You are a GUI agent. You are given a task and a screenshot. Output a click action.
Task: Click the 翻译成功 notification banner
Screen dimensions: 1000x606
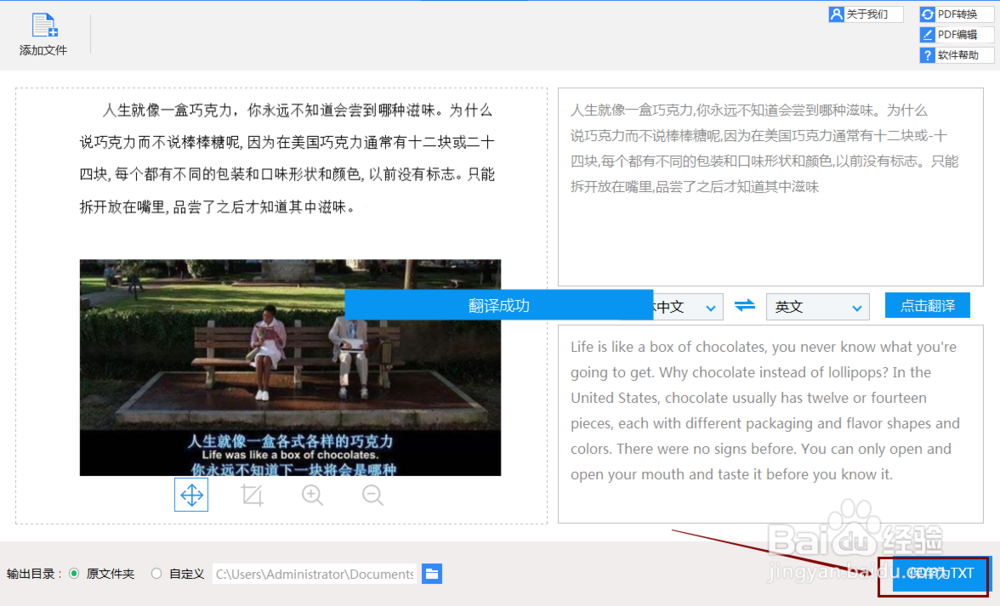499,305
